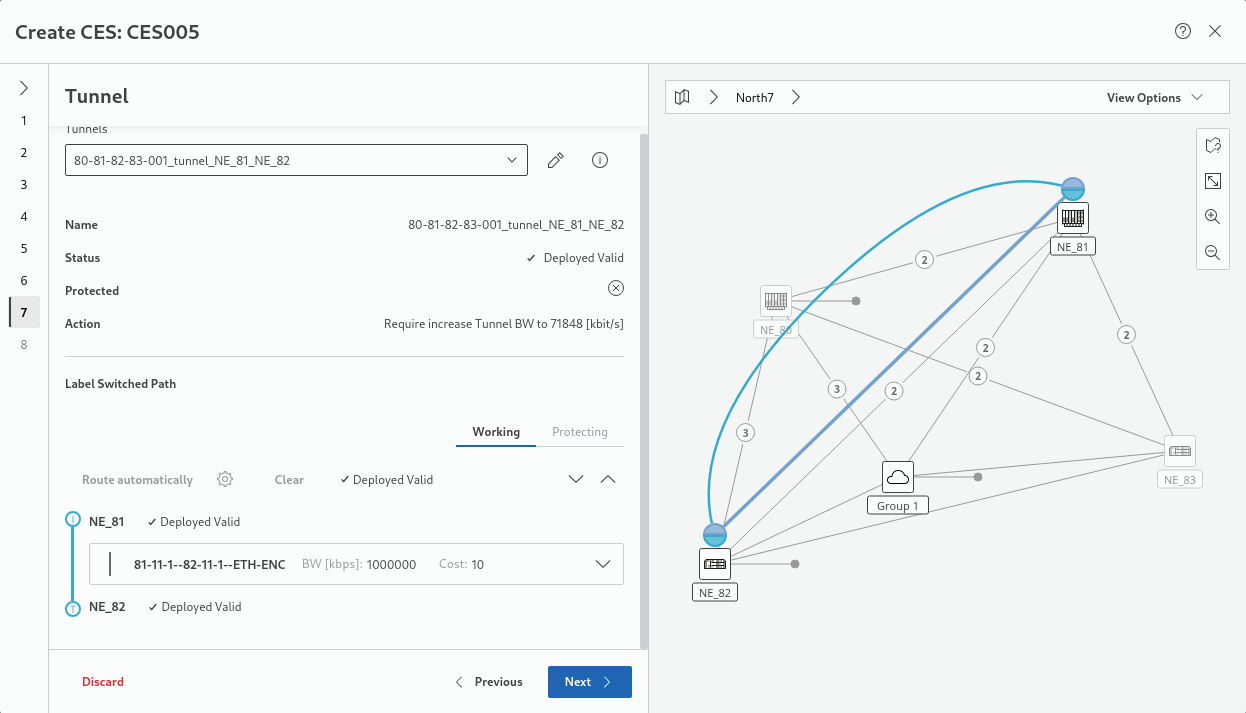The width and height of the screenshot is (1246, 713).
Task: Expand the 81-11-1--82-11-1--ETH-ENC link row
Action: click(603, 564)
